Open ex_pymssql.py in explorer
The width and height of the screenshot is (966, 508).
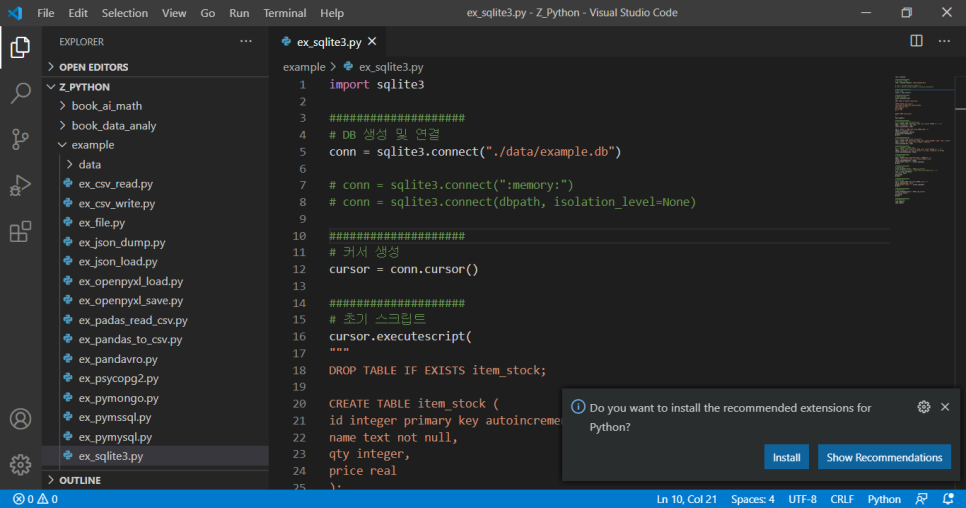tap(155, 417)
